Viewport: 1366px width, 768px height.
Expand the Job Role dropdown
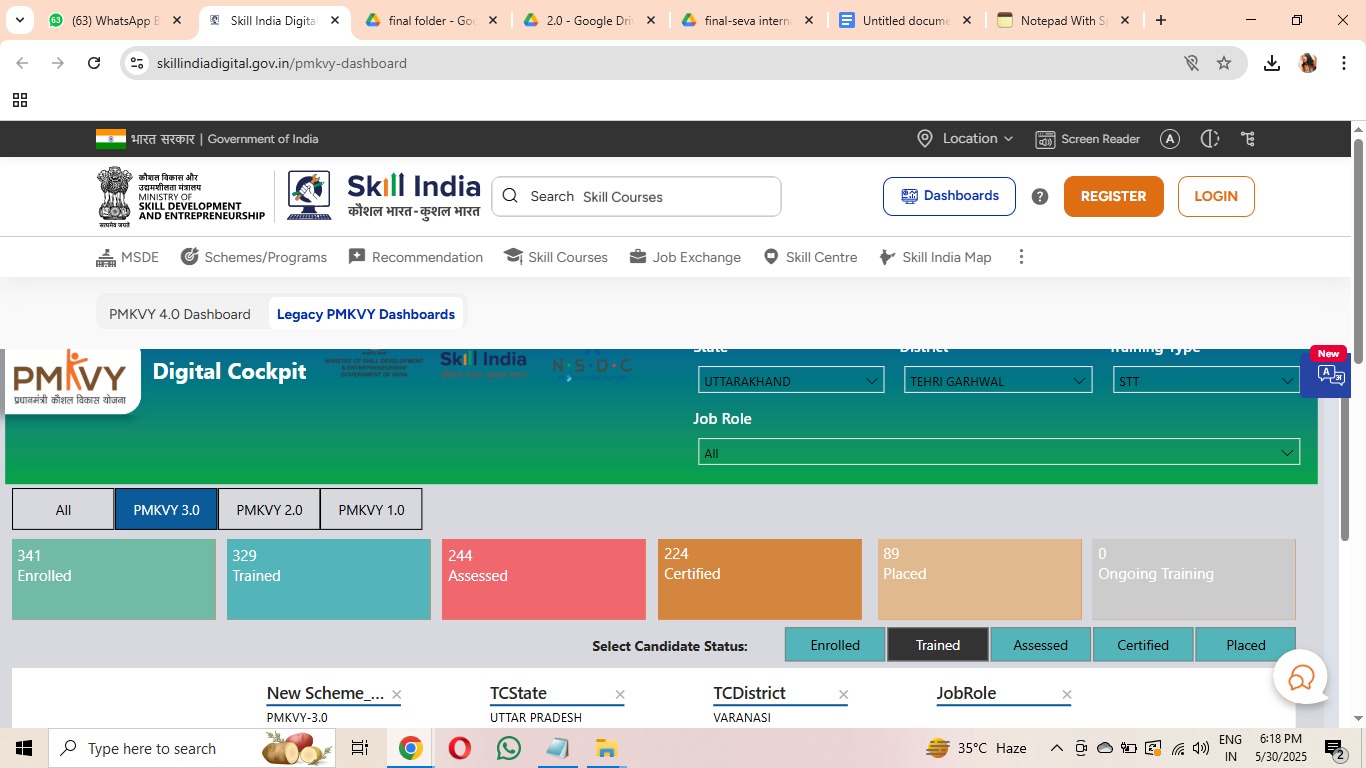999,453
